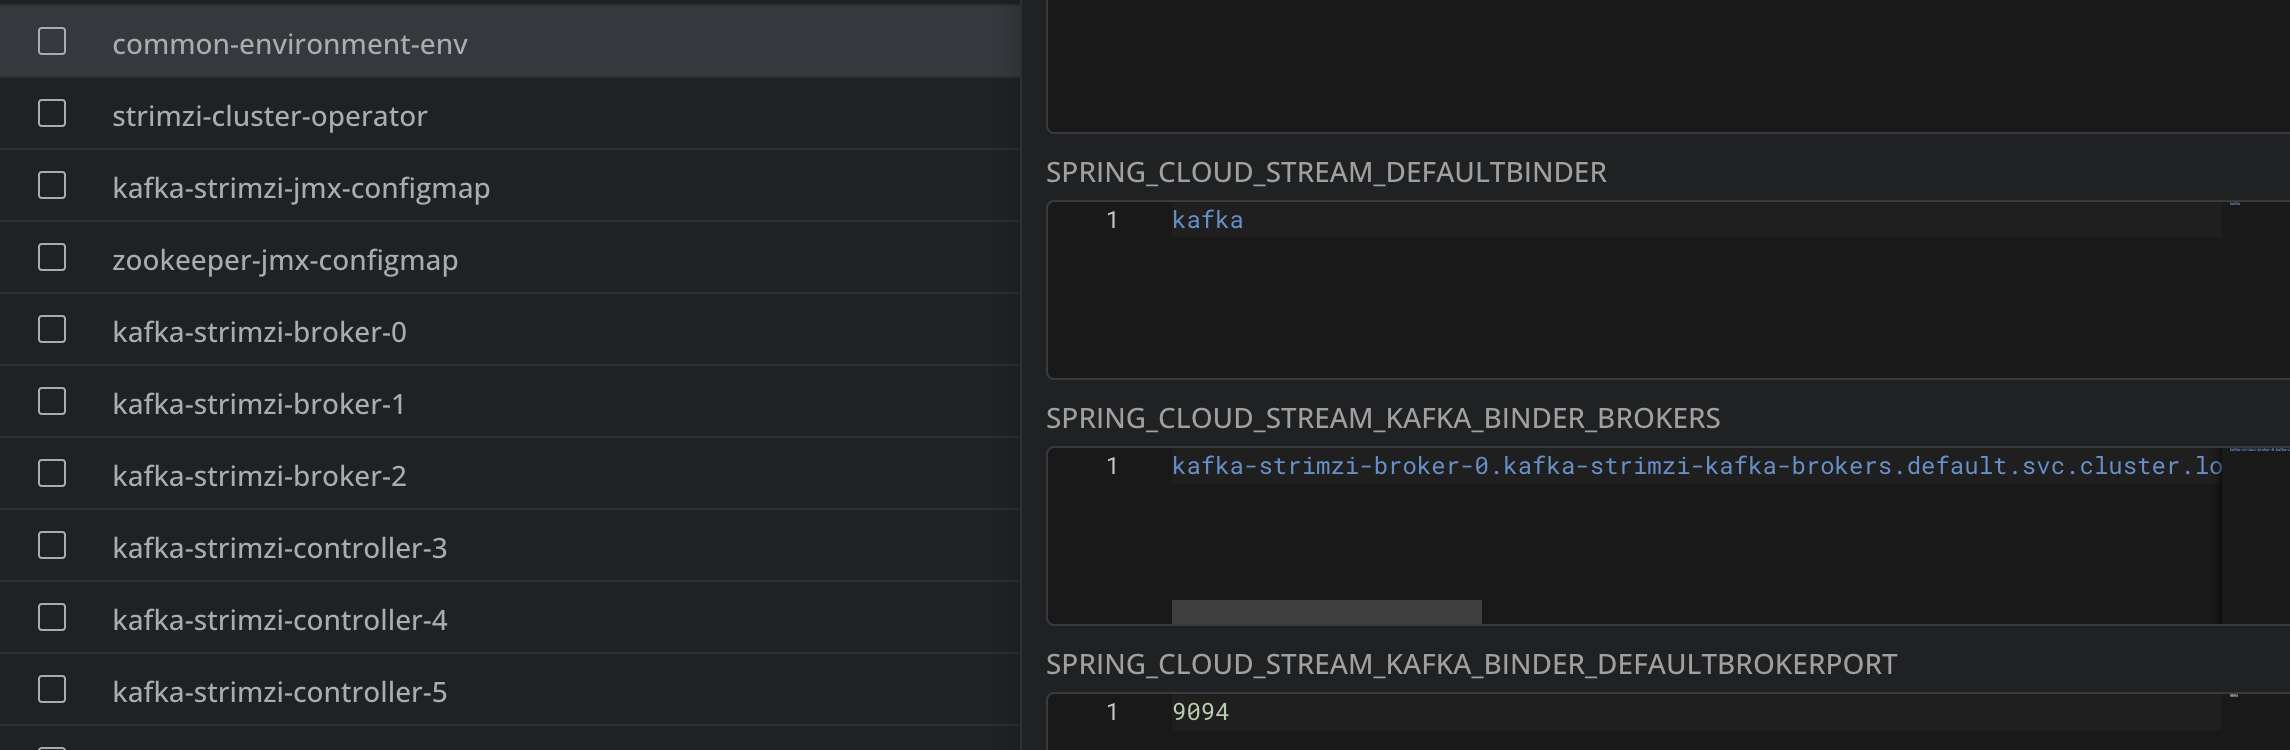Open kafka-strimzi-controller-5 config map
The width and height of the screenshot is (2290, 750).
pos(510,690)
